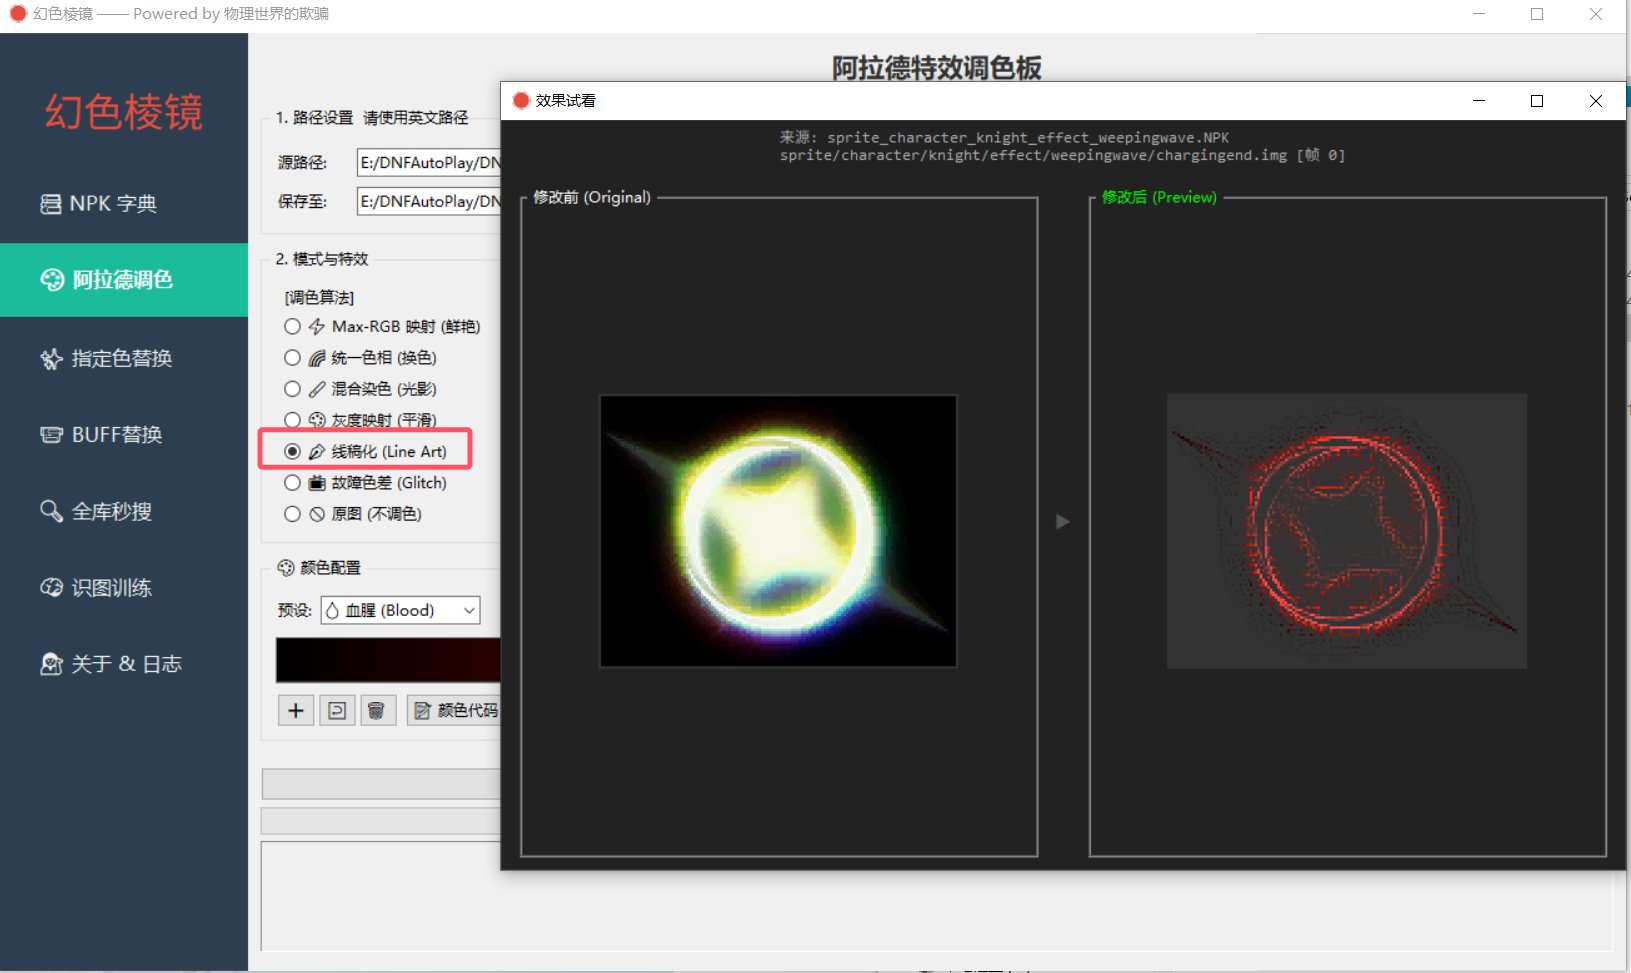The height and width of the screenshot is (973, 1631).
Task: Click the 修改前 (Original) preview thumbnail
Action: click(778, 532)
